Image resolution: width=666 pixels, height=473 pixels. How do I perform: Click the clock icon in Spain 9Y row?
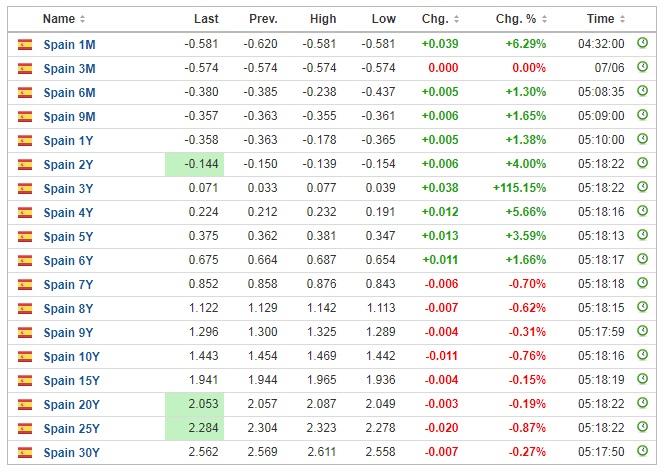(x=643, y=331)
